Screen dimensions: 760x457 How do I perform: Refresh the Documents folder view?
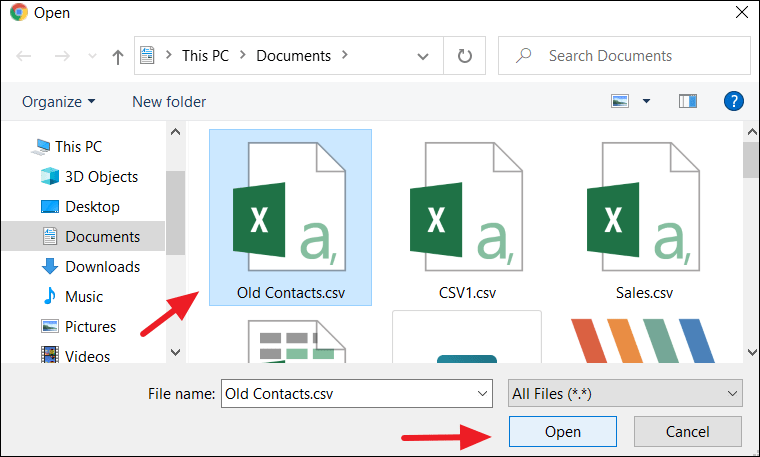[x=464, y=56]
